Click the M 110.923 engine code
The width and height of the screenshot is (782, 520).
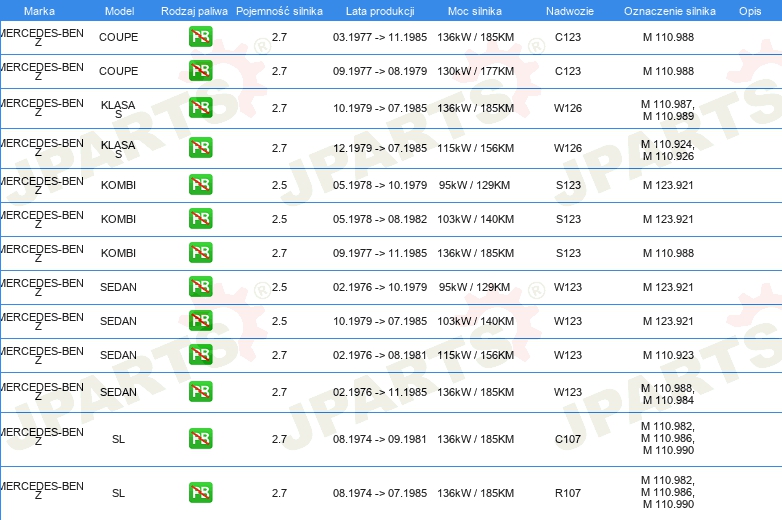point(668,355)
